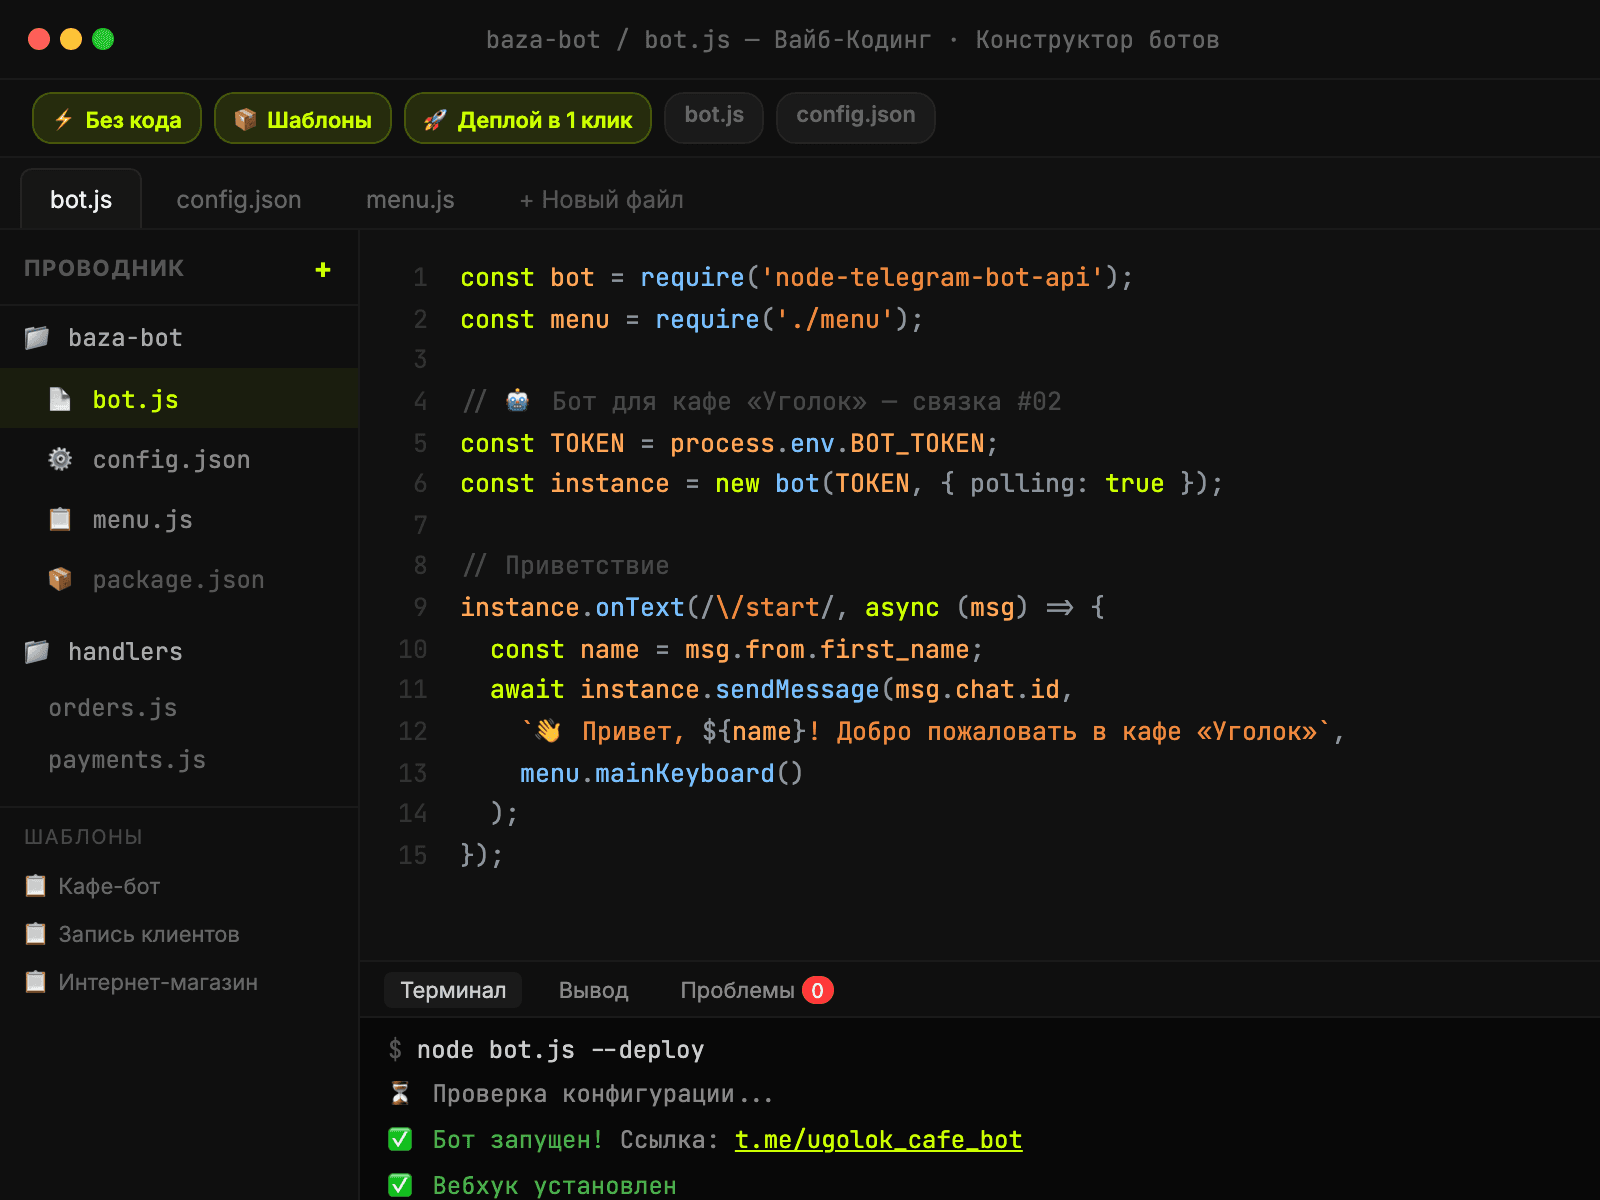Click the hourglass icon in the terminal output
The image size is (1600, 1200).
point(400,1094)
